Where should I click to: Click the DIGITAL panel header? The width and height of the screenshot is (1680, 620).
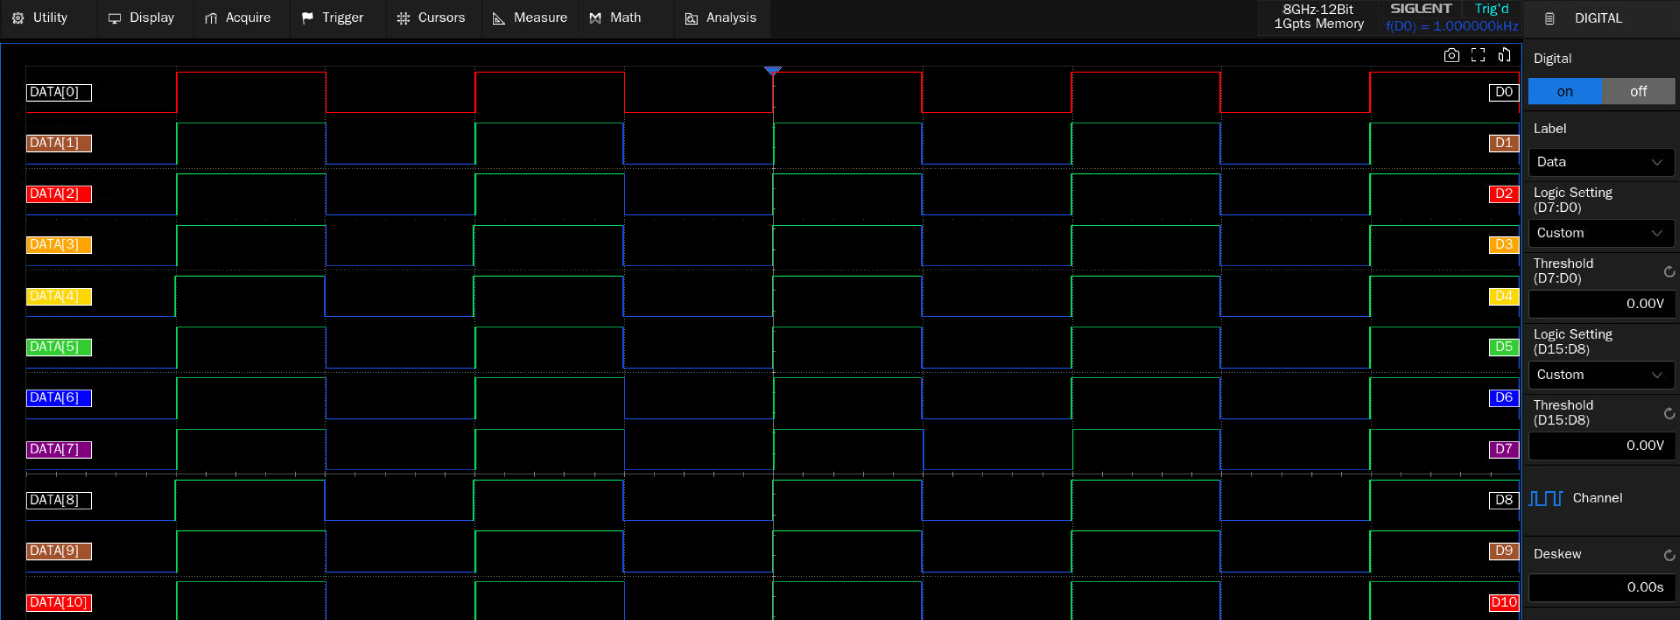click(1598, 18)
